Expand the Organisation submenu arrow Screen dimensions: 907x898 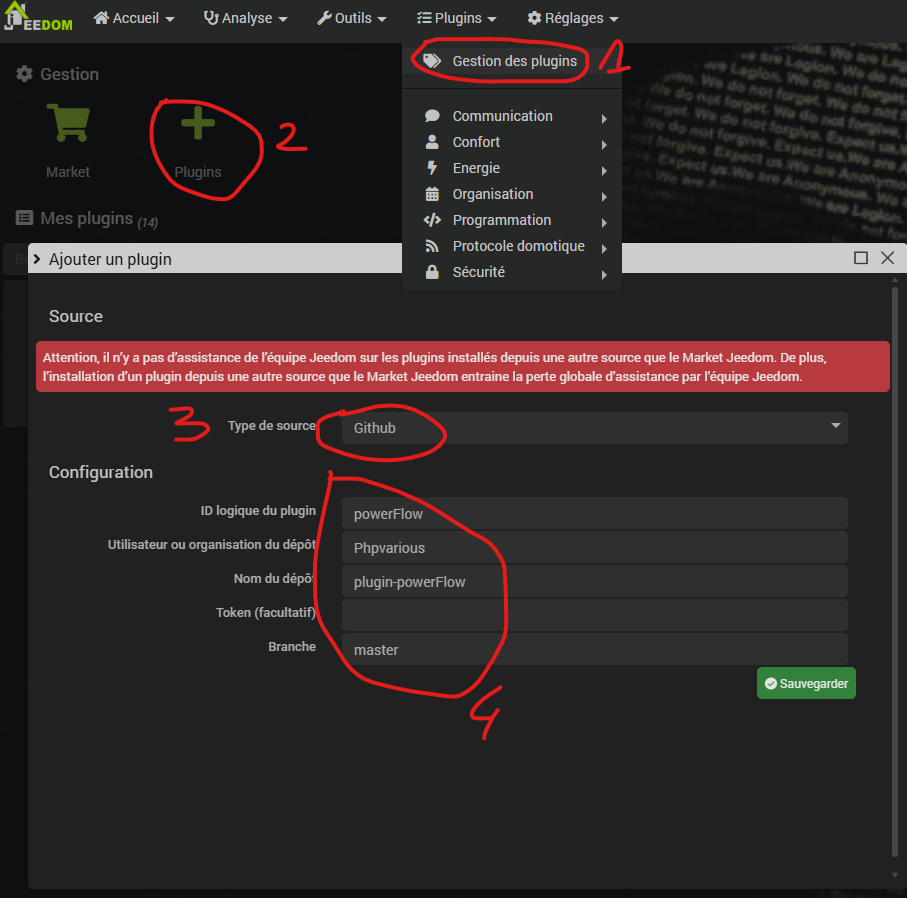[x=604, y=197]
